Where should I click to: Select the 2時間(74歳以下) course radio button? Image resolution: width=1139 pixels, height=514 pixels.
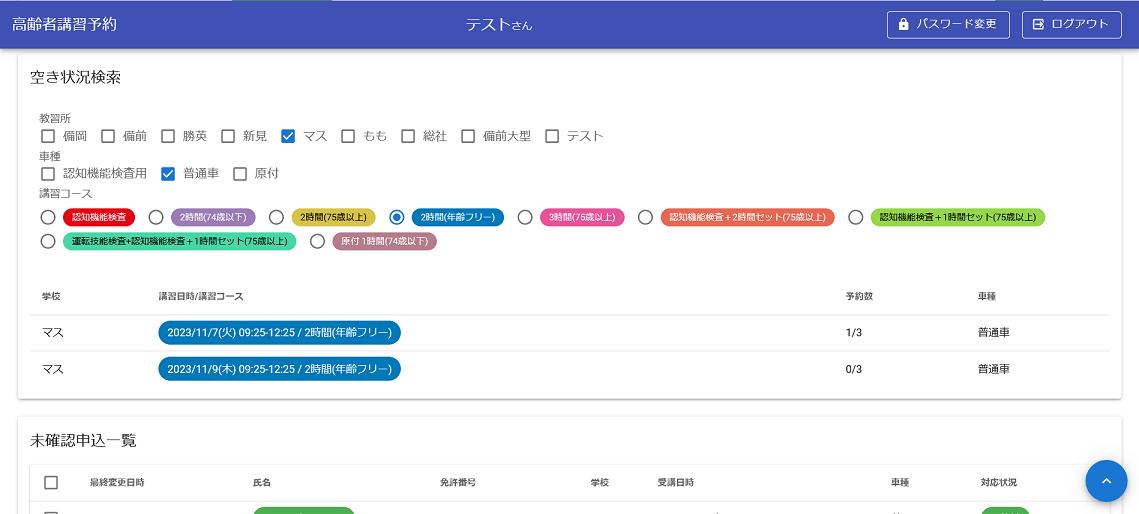click(156, 217)
